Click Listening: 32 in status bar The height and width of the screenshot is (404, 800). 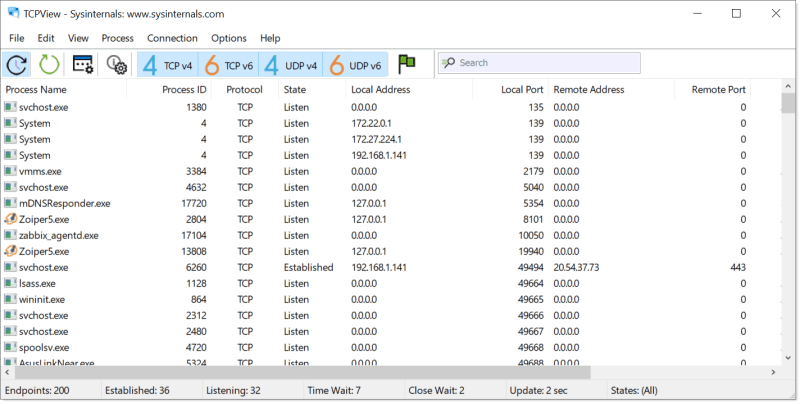pos(233,391)
